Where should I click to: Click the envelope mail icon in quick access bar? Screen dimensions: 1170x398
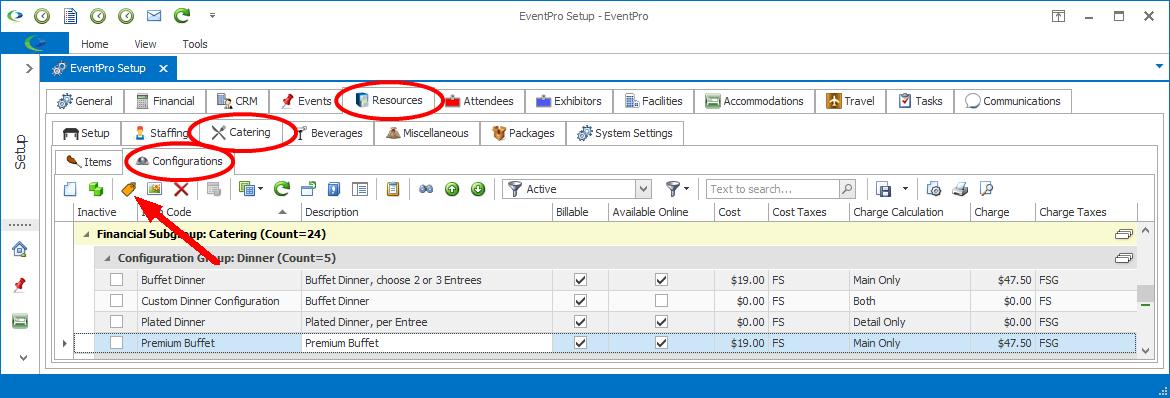pyautogui.click(x=154, y=15)
